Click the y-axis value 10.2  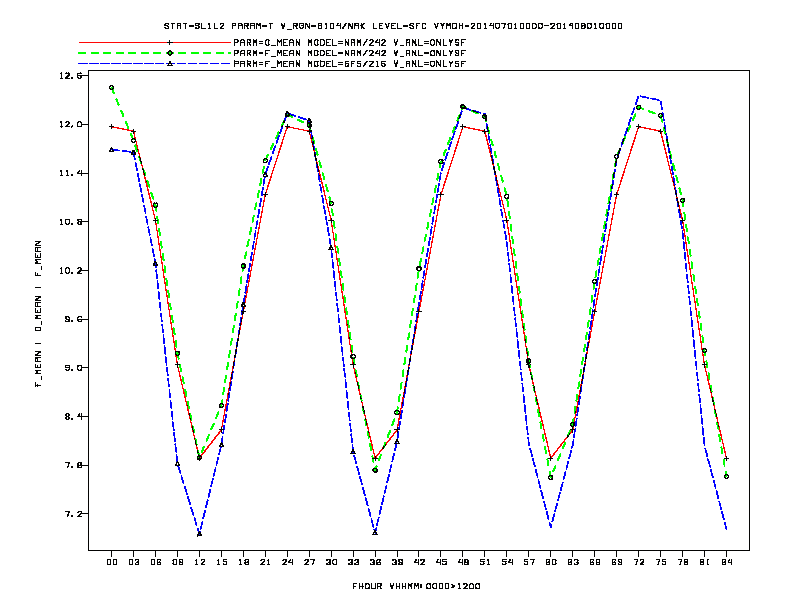(x=70, y=271)
